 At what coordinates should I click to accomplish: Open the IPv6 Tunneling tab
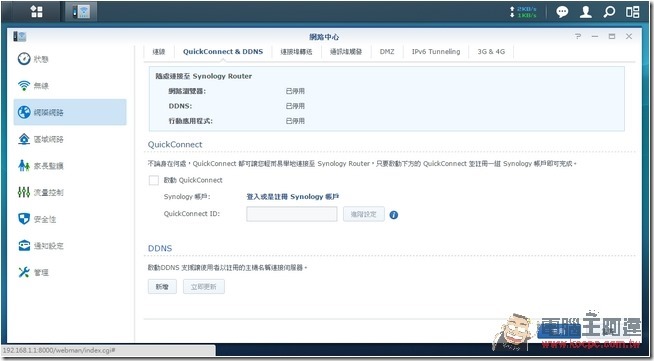pyautogui.click(x=436, y=52)
